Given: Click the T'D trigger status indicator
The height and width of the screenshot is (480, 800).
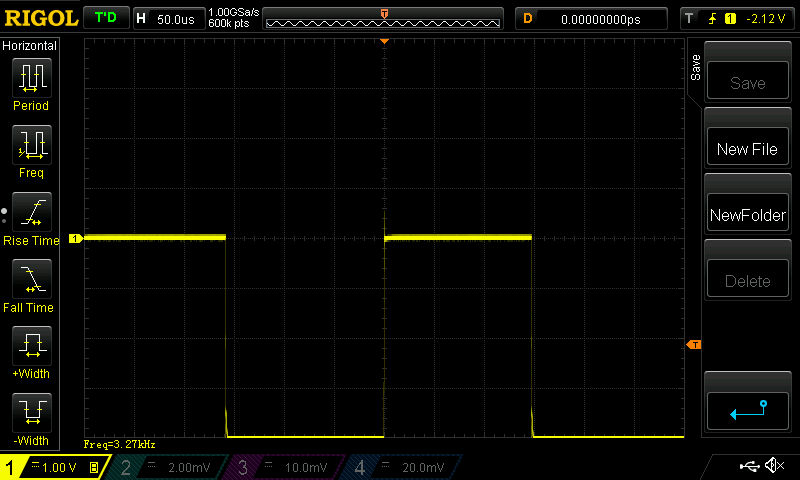Looking at the screenshot, I should click(106, 18).
